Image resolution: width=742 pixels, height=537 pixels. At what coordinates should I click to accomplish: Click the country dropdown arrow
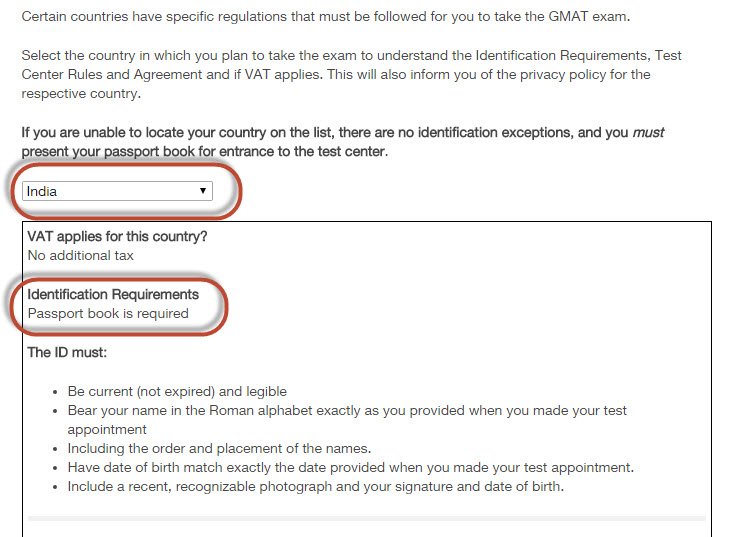(x=203, y=190)
